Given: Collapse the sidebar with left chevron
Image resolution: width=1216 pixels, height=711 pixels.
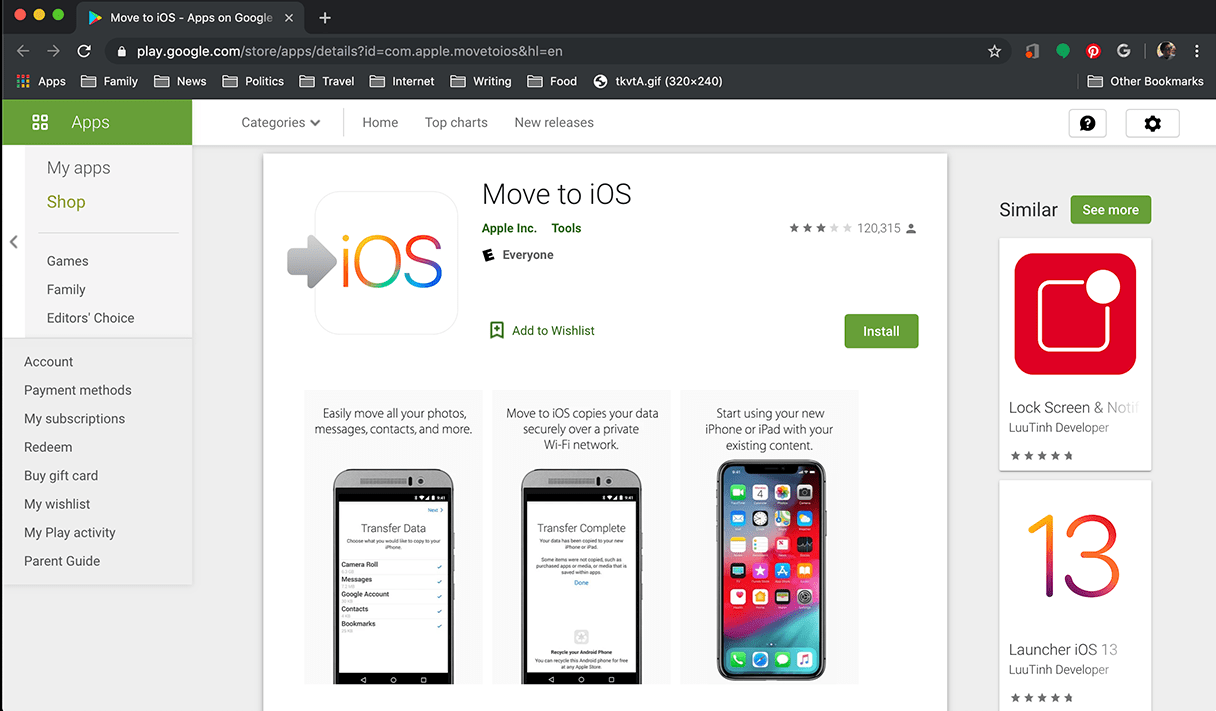Looking at the screenshot, I should [13, 242].
